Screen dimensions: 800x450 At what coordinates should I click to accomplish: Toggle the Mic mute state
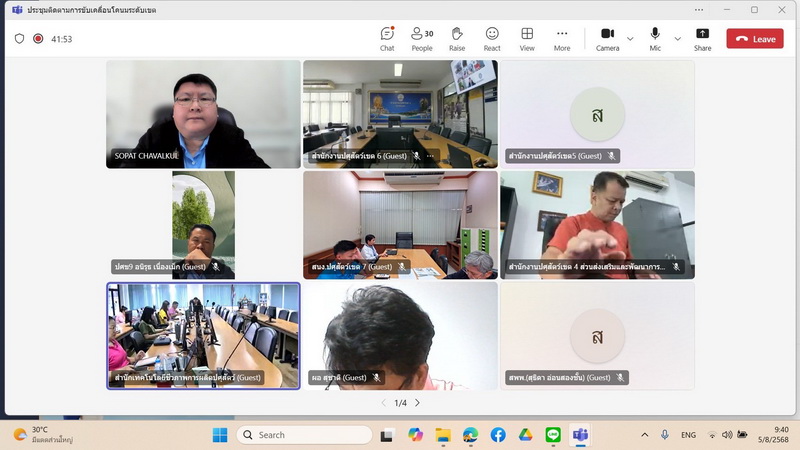click(655, 38)
